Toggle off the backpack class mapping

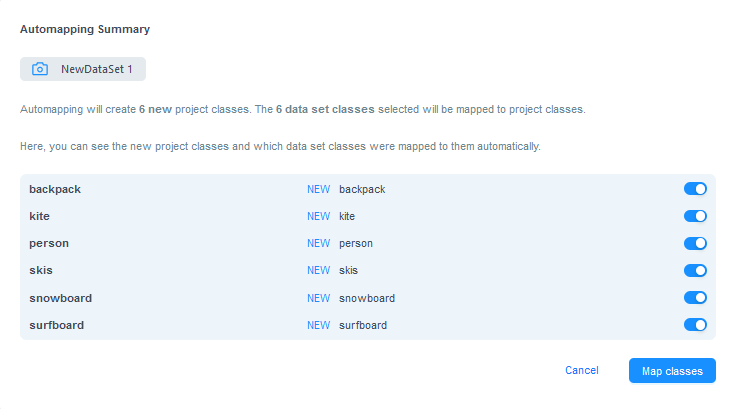click(695, 189)
